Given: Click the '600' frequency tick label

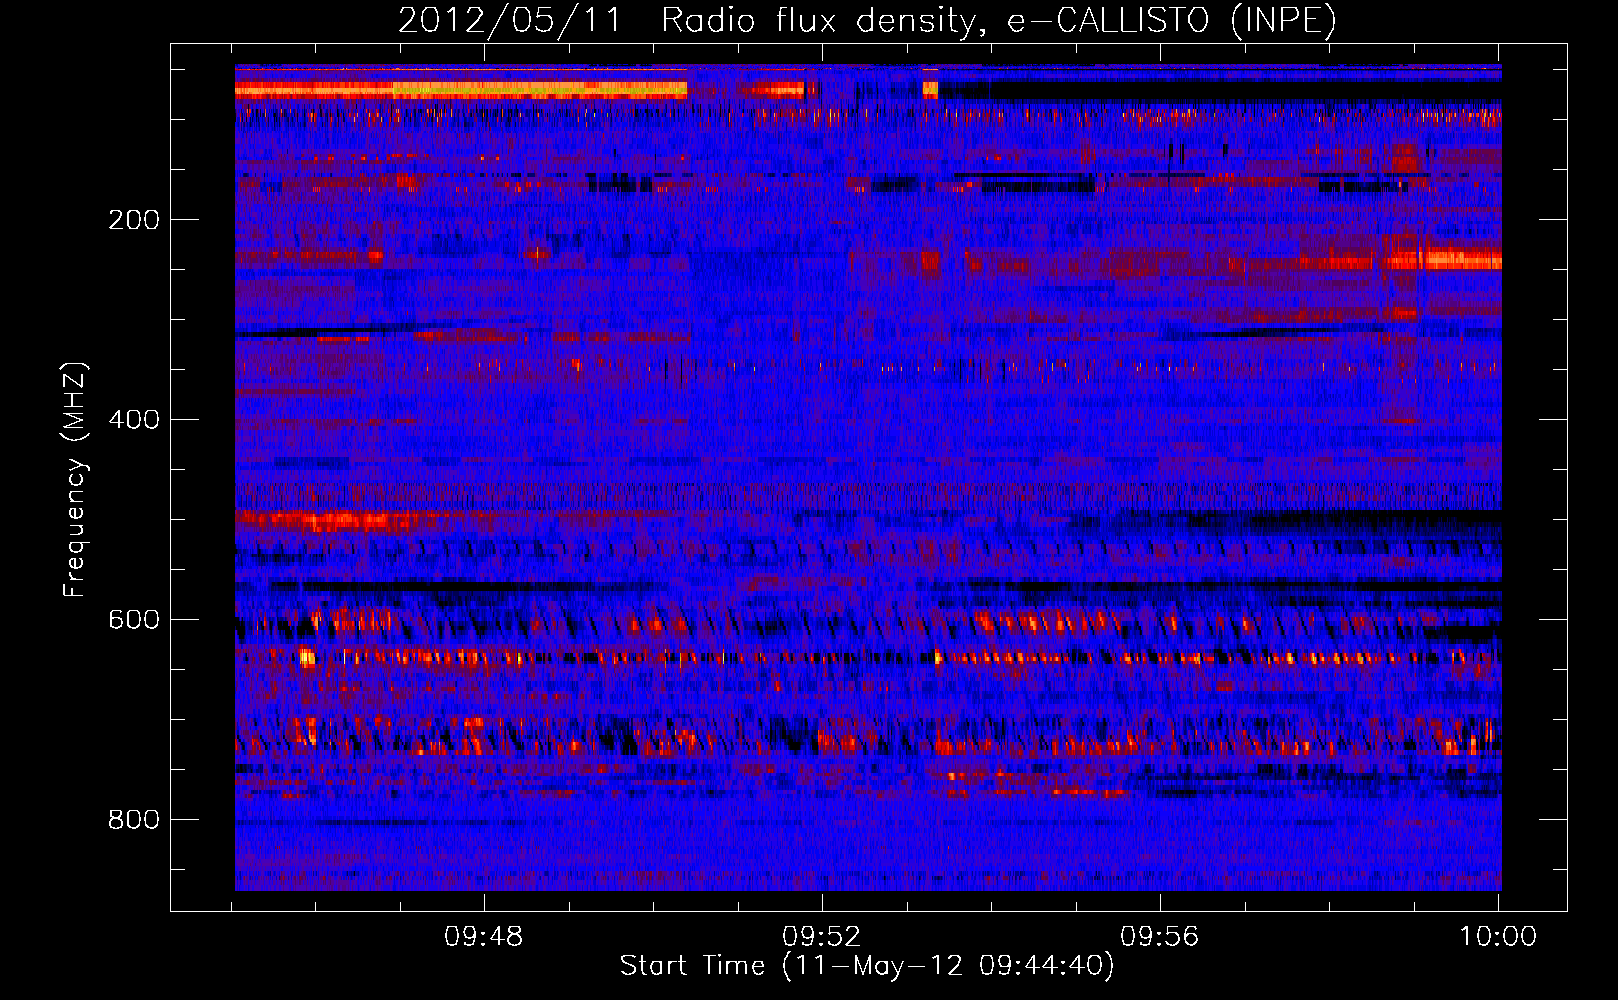Looking at the screenshot, I should [x=134, y=620].
